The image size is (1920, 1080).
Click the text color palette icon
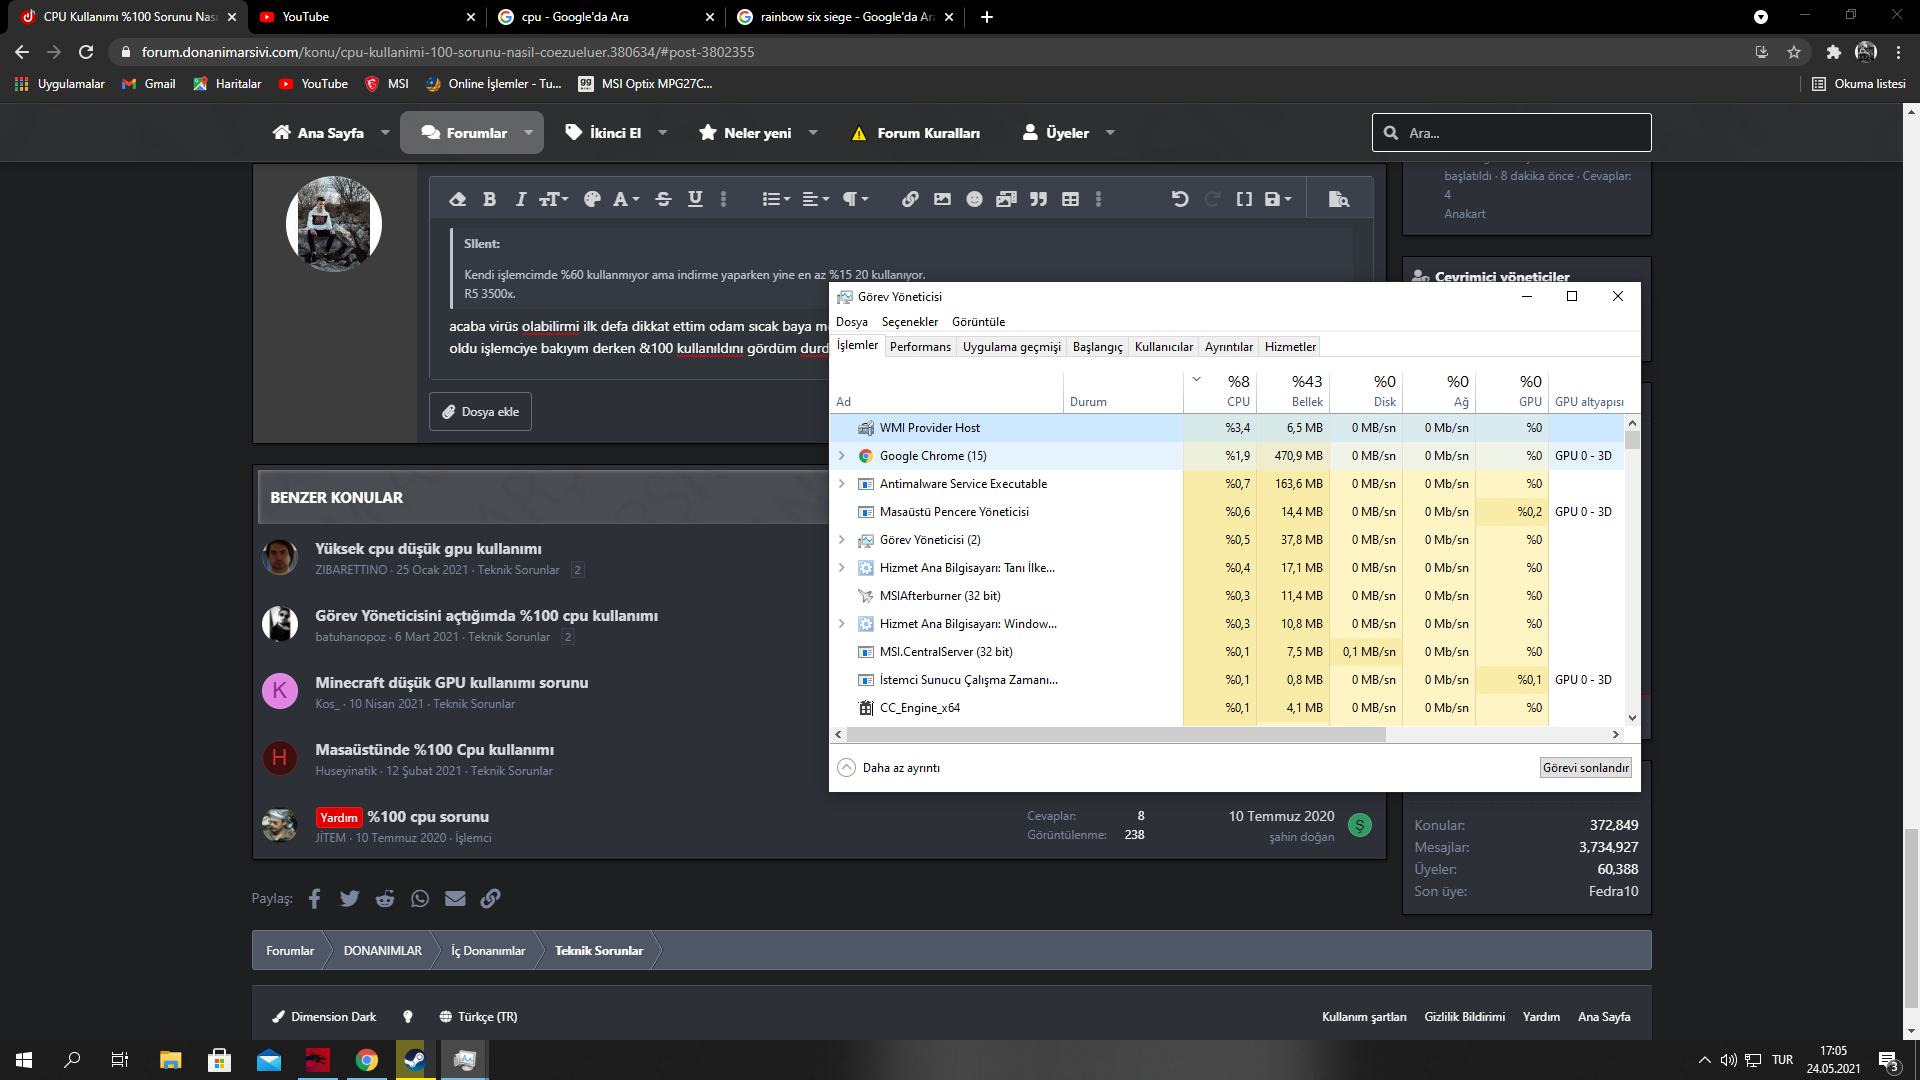(592, 199)
